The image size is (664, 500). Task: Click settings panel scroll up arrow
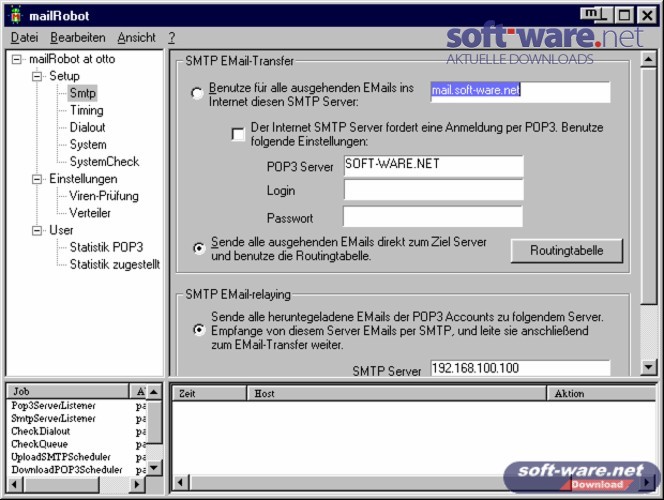click(x=648, y=59)
